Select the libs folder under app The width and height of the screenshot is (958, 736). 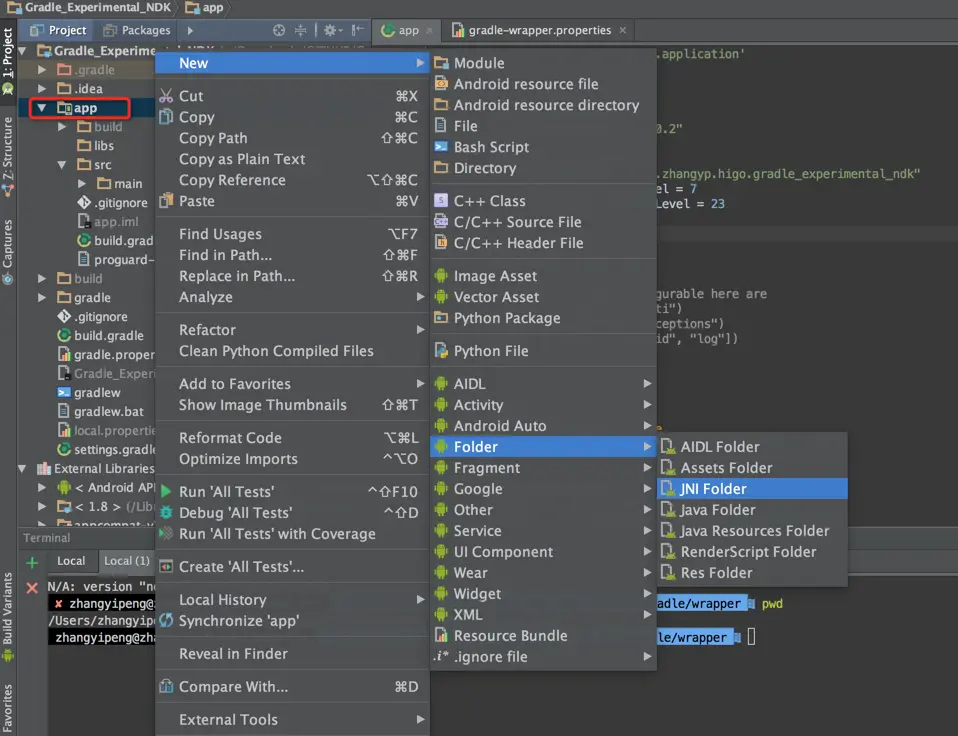(x=95, y=146)
